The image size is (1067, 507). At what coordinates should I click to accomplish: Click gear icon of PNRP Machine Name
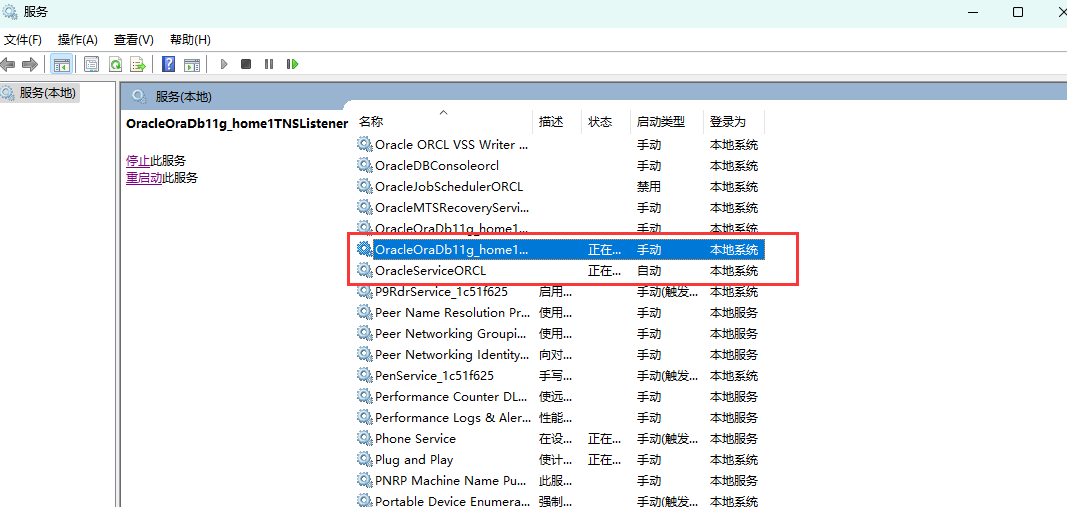click(x=365, y=480)
